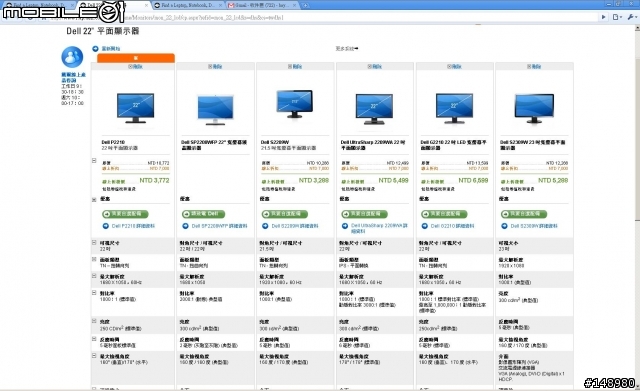Collapse the 面板類型 row expander
Image resolution: width=640 pixels, height=391 pixels.
click(94, 259)
